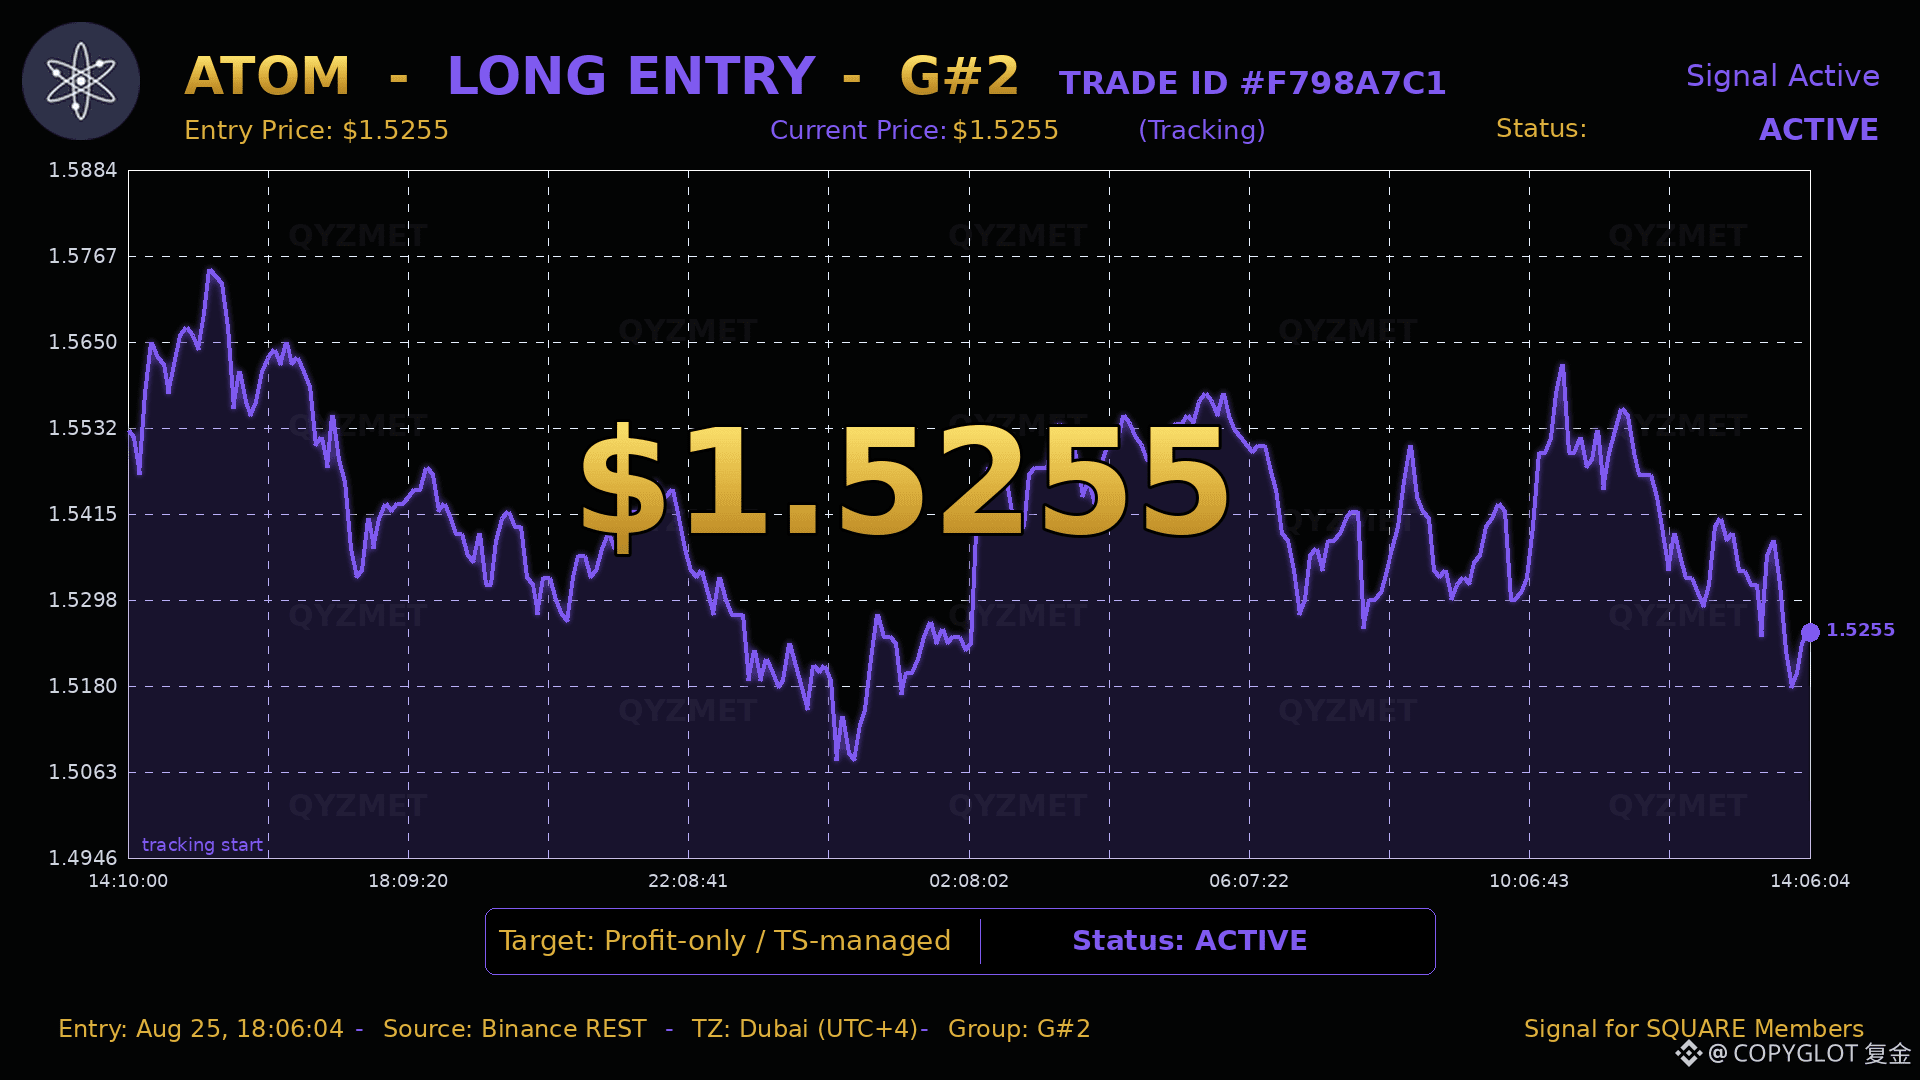Image resolution: width=1920 pixels, height=1080 pixels.
Task: Click the Group: G#2 footer text
Action: pos(1019,1029)
